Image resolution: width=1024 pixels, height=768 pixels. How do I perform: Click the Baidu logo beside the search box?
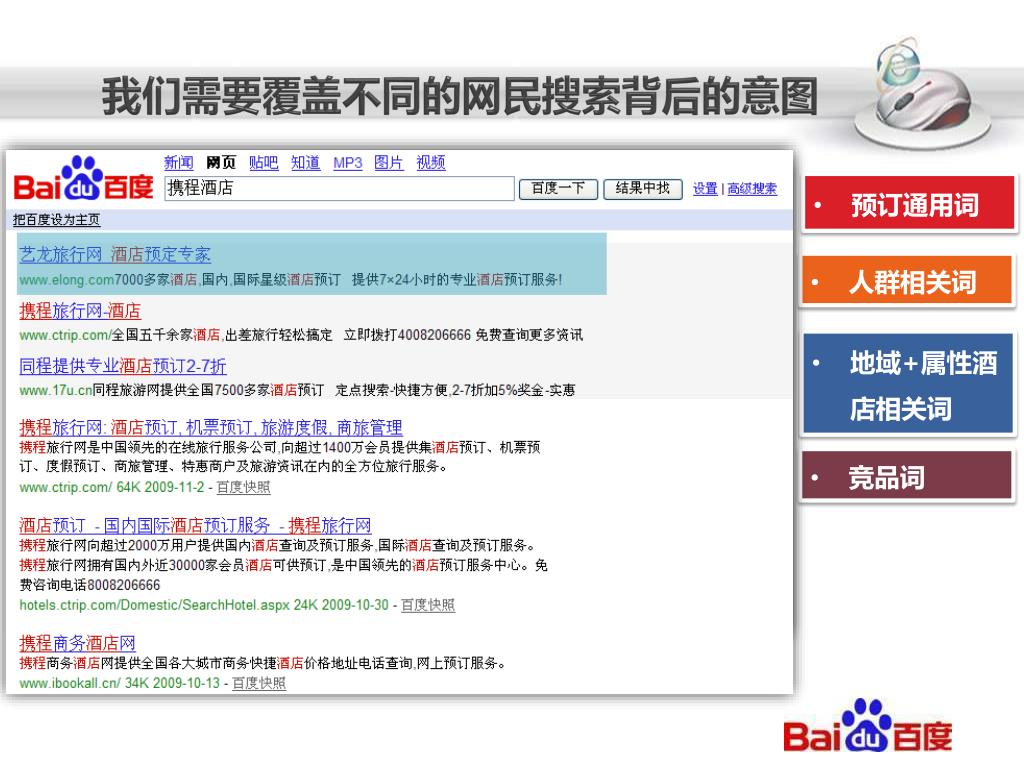pyautogui.click(x=83, y=179)
